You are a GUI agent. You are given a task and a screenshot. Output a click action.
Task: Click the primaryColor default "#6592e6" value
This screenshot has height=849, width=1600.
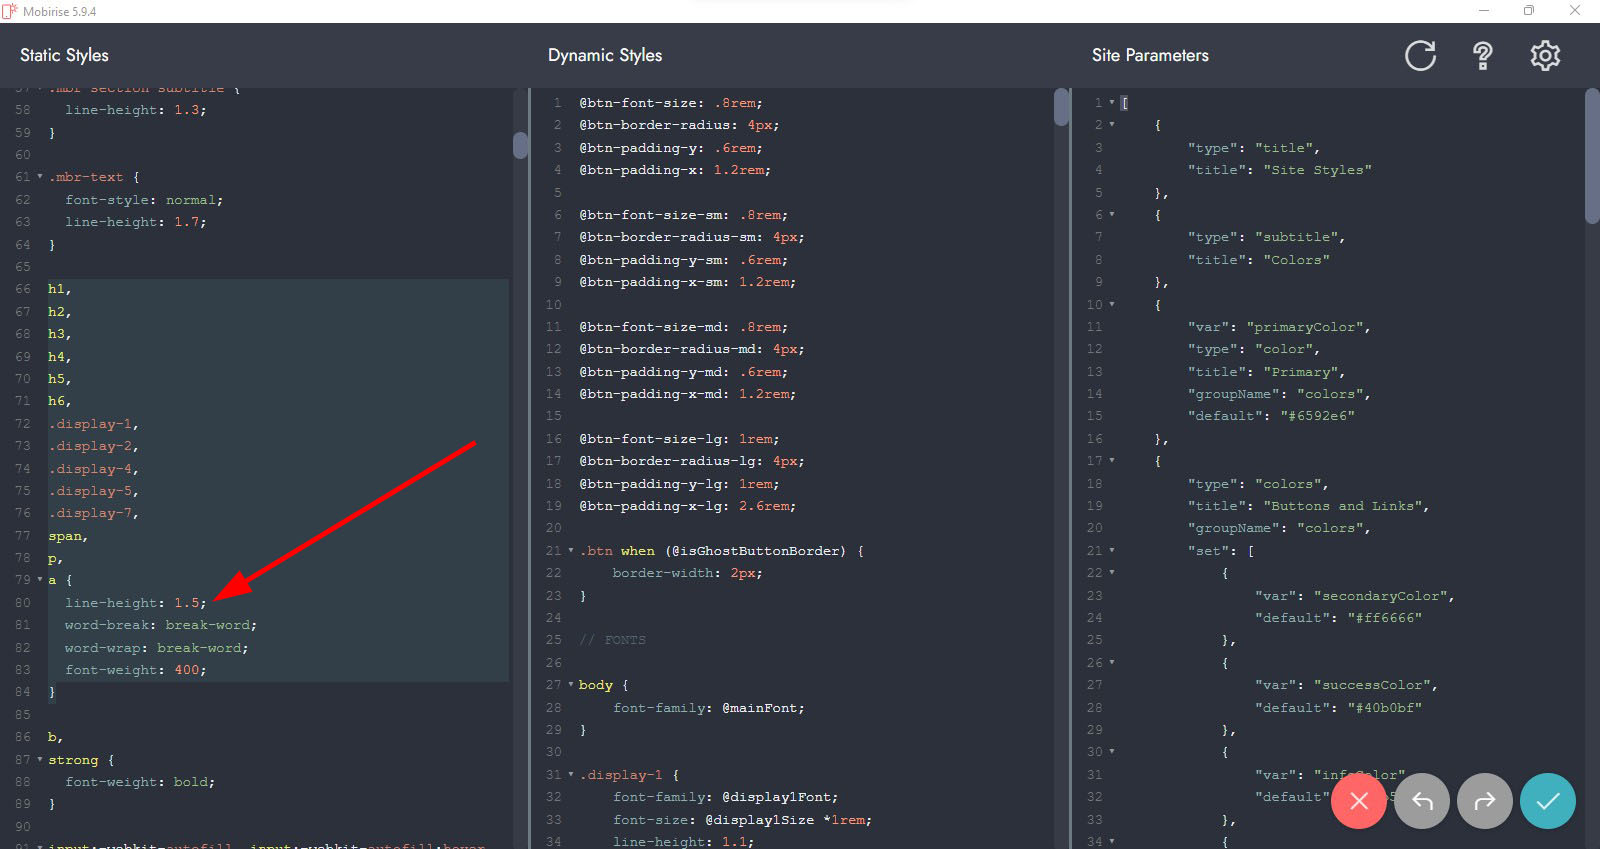tap(1317, 416)
